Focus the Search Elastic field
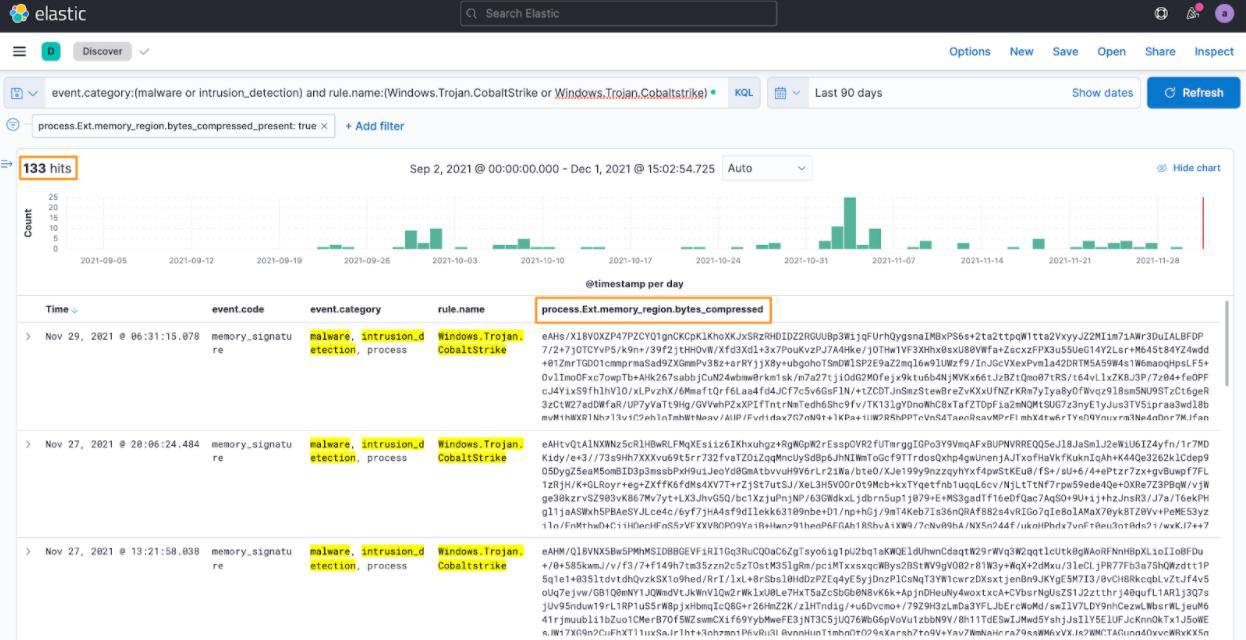The image size is (1246, 640). click(618, 14)
